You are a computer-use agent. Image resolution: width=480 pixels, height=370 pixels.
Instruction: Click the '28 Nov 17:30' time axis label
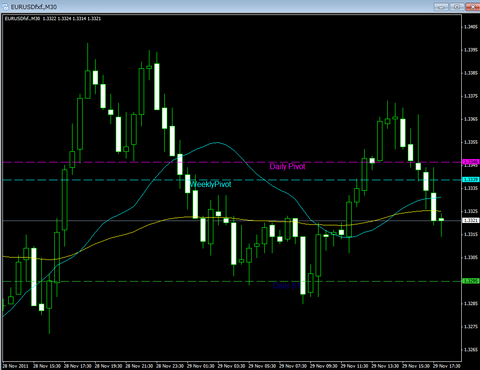click(78, 366)
